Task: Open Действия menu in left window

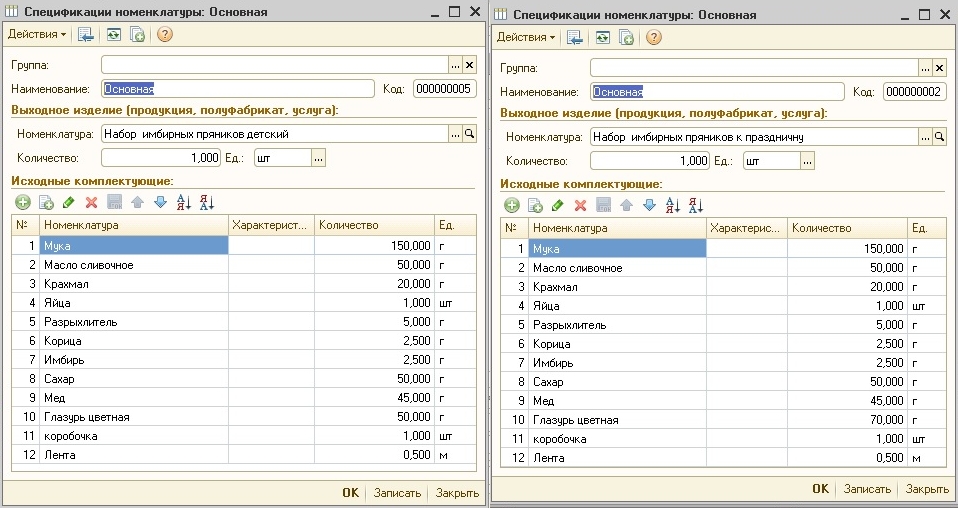Action: pyautogui.click(x=36, y=34)
